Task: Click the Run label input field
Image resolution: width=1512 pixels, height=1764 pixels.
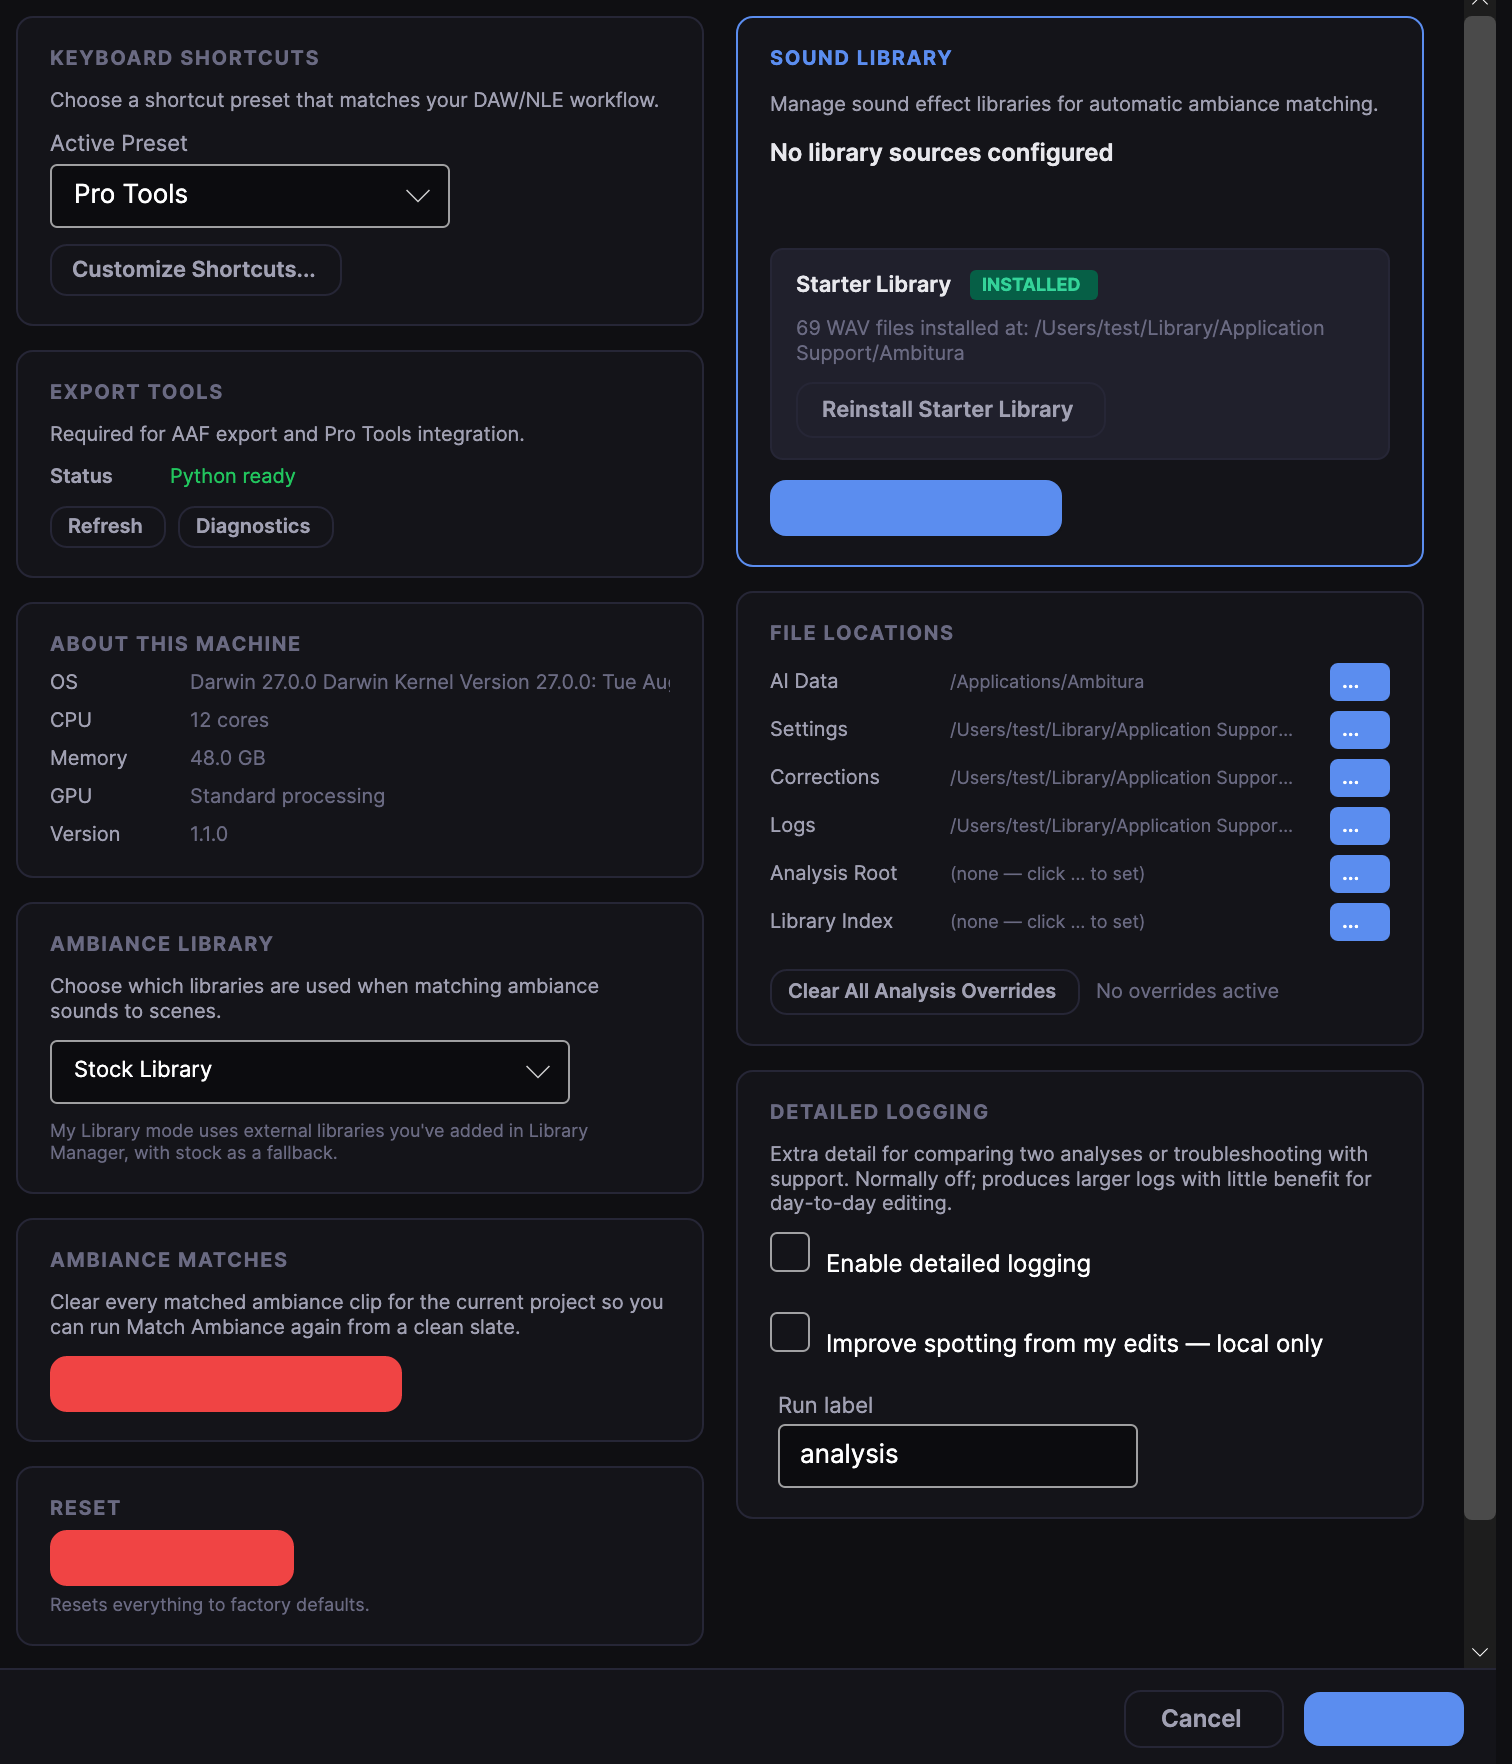Action: [x=958, y=1456]
